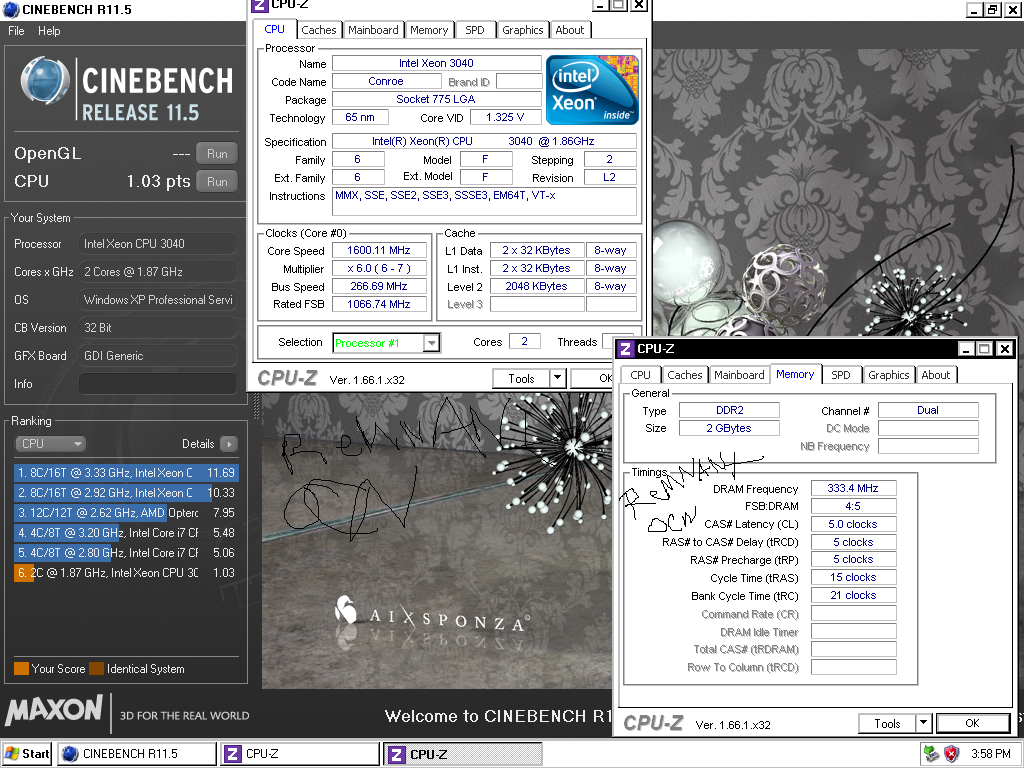Open Graphics tab in CPU-Z Memory window
Viewport: 1024px width, 768px height.
(888, 375)
